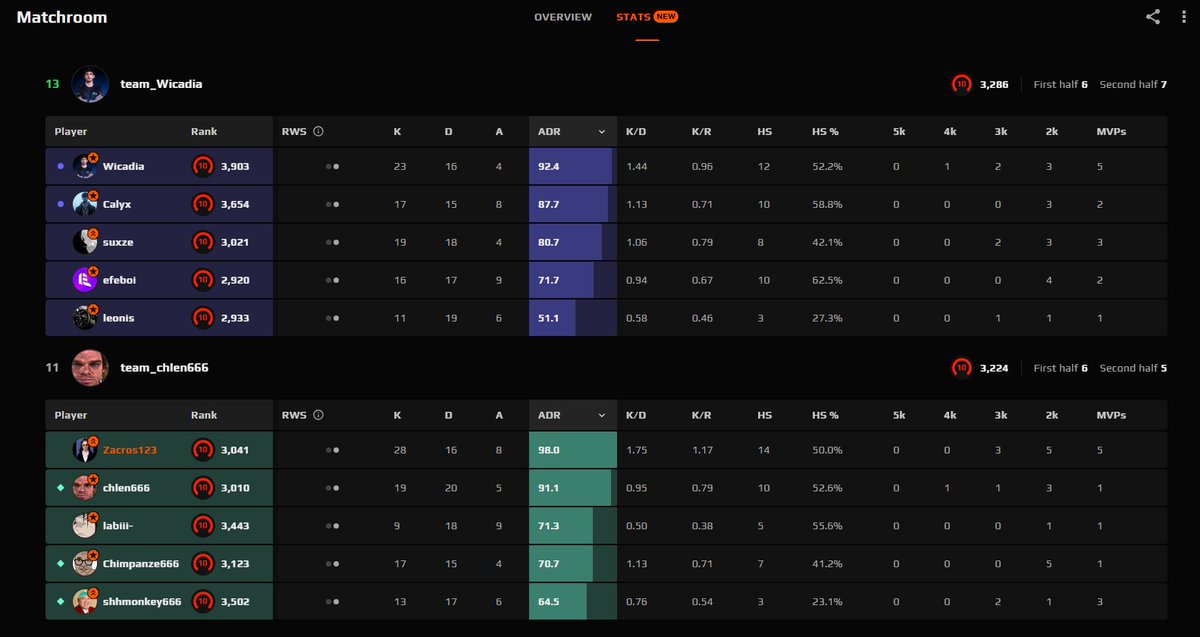Screen dimensions: 1200x637
Task: Click team_Wicadia large team avatar
Action: [90, 84]
